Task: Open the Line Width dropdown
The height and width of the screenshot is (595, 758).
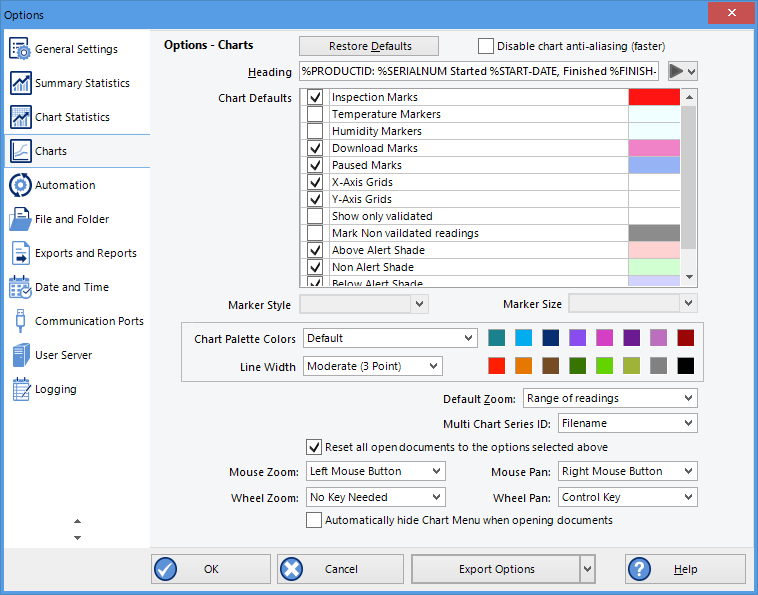Action: click(x=373, y=367)
